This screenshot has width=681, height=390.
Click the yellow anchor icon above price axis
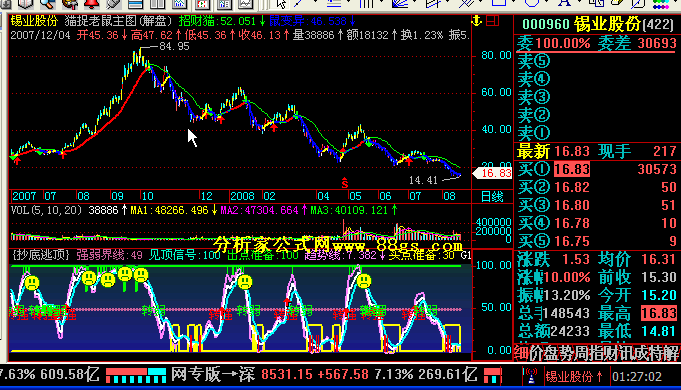[x=476, y=20]
